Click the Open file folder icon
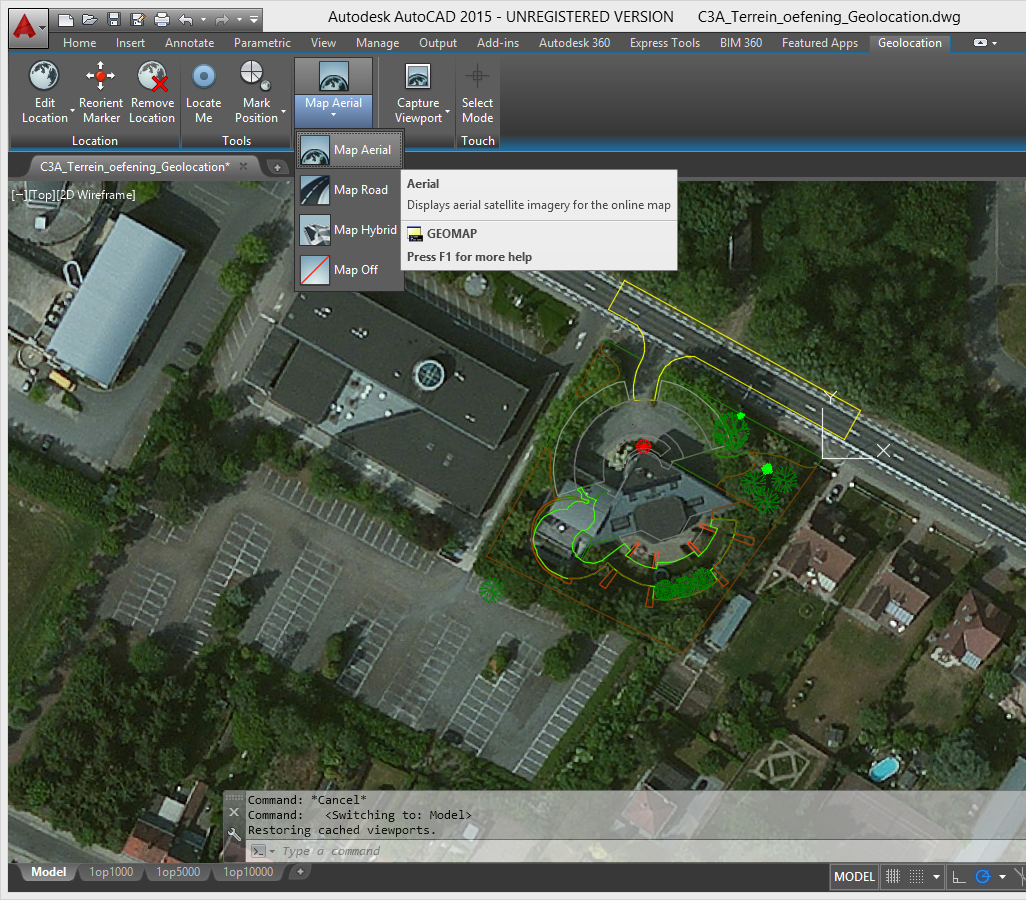This screenshot has width=1026, height=900. coord(90,20)
